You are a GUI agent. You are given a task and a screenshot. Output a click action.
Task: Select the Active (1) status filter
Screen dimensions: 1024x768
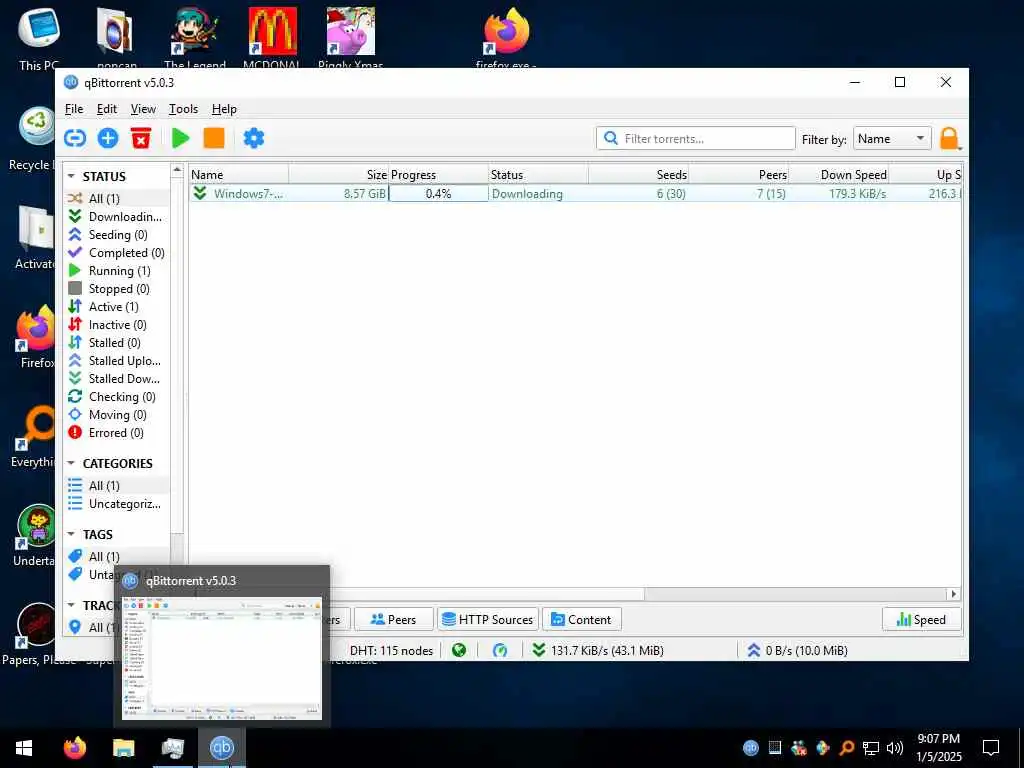coord(117,306)
